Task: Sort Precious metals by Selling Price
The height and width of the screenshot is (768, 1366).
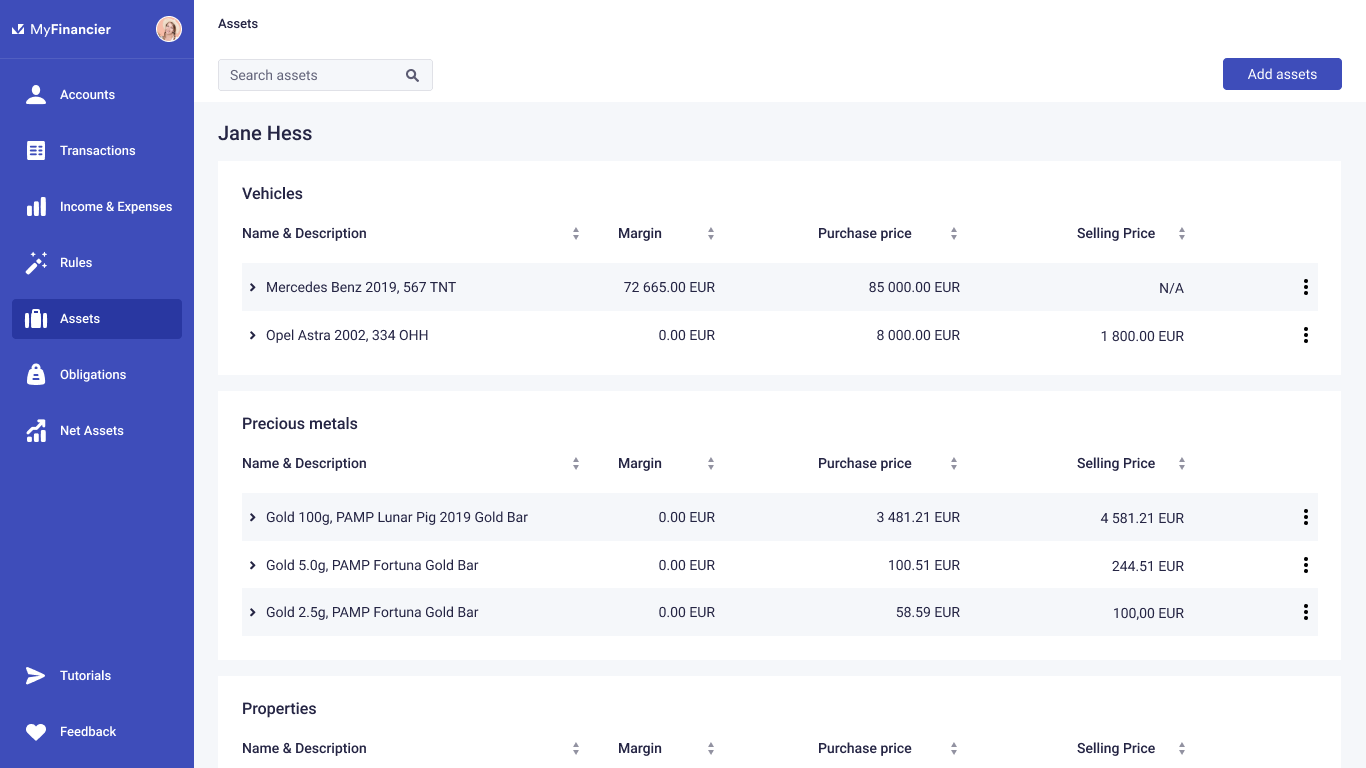Action: tap(1181, 464)
